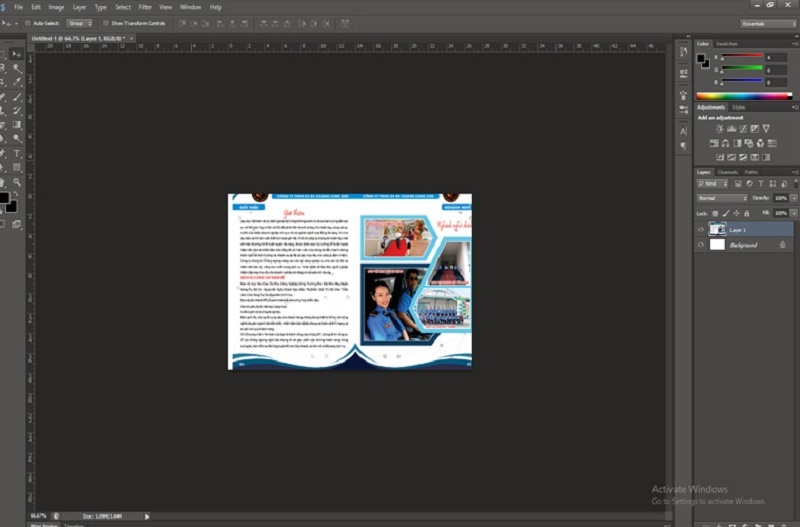Toggle lock all padlock icon
800x527 pixels.
[746, 213]
